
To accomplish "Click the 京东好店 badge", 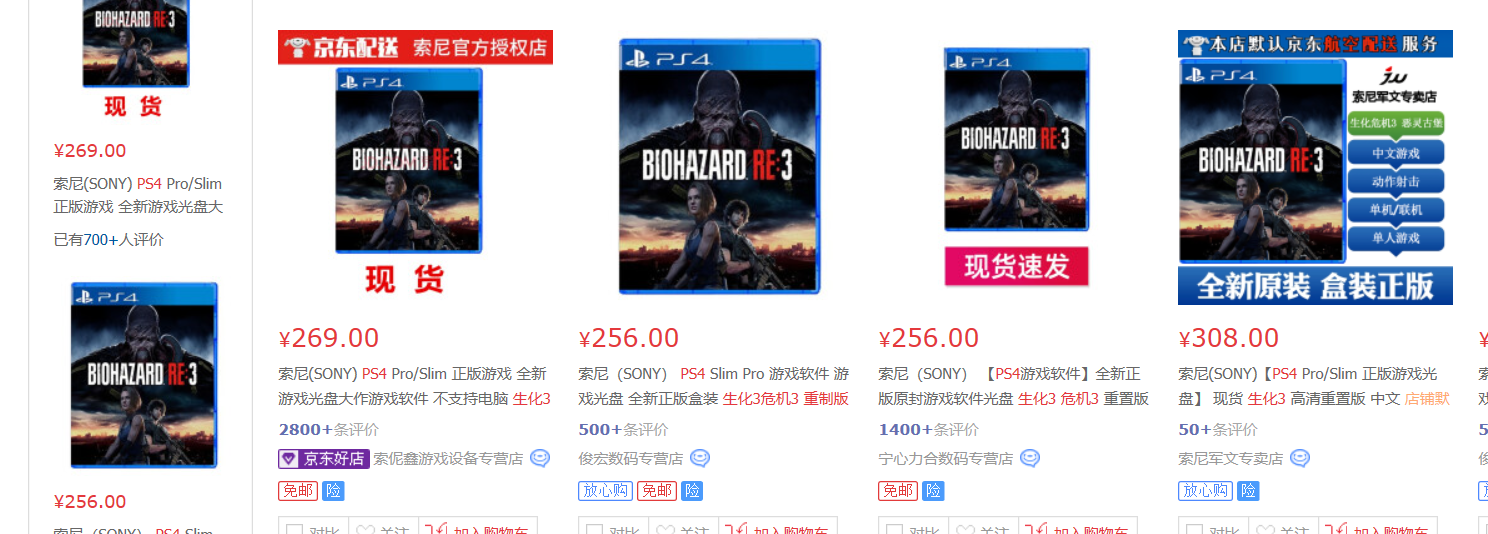I will pos(324,459).
